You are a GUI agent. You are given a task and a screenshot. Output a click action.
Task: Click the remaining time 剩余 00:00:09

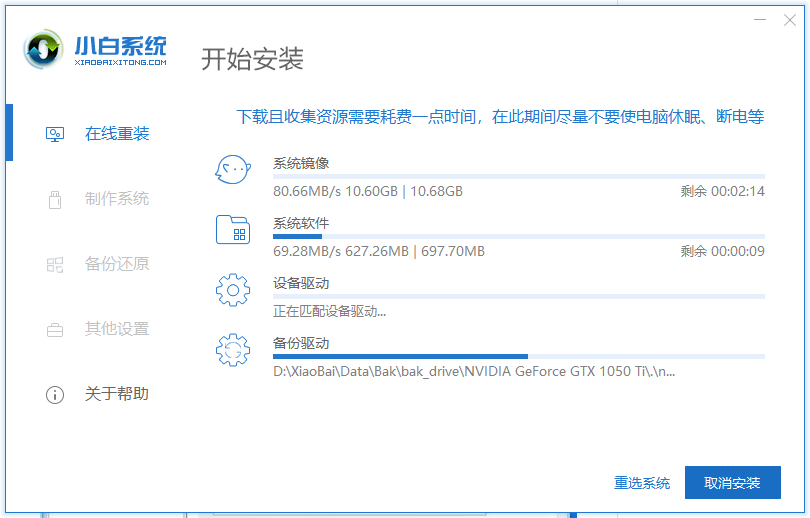pyautogui.click(x=722, y=252)
